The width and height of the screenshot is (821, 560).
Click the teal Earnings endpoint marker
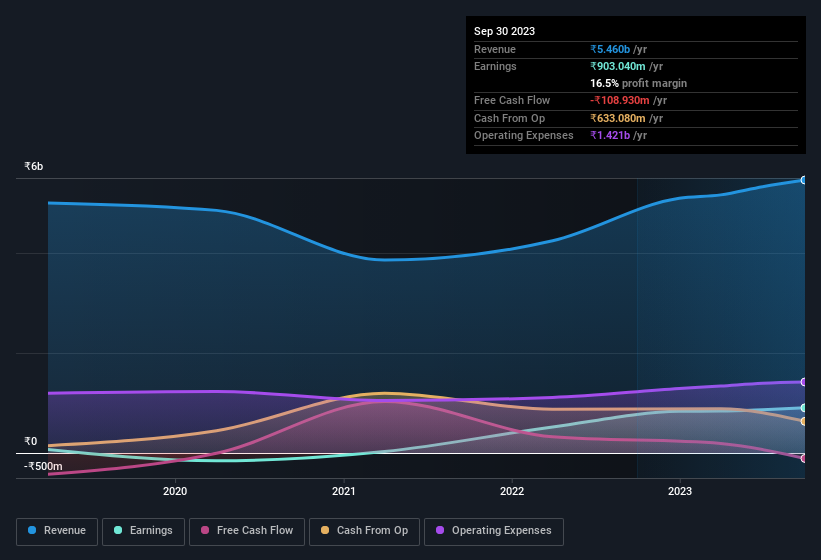point(804,408)
